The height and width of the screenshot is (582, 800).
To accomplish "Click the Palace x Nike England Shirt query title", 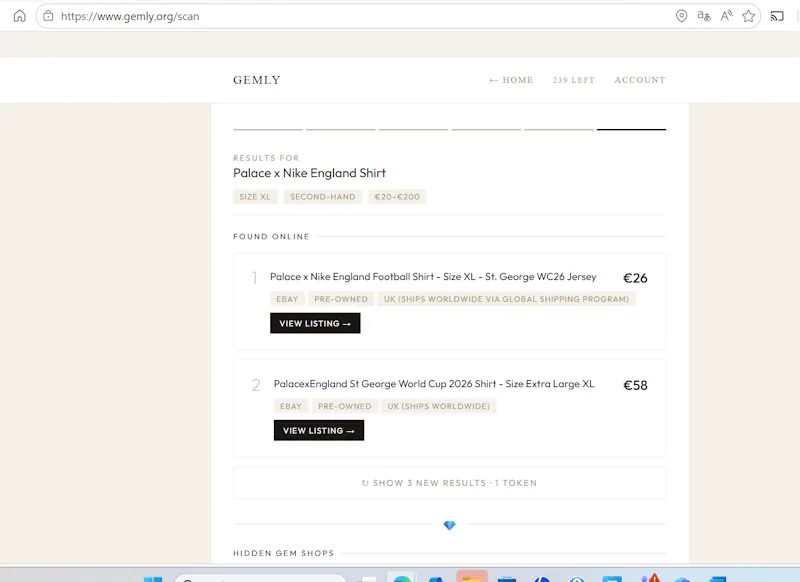I will coord(309,173).
